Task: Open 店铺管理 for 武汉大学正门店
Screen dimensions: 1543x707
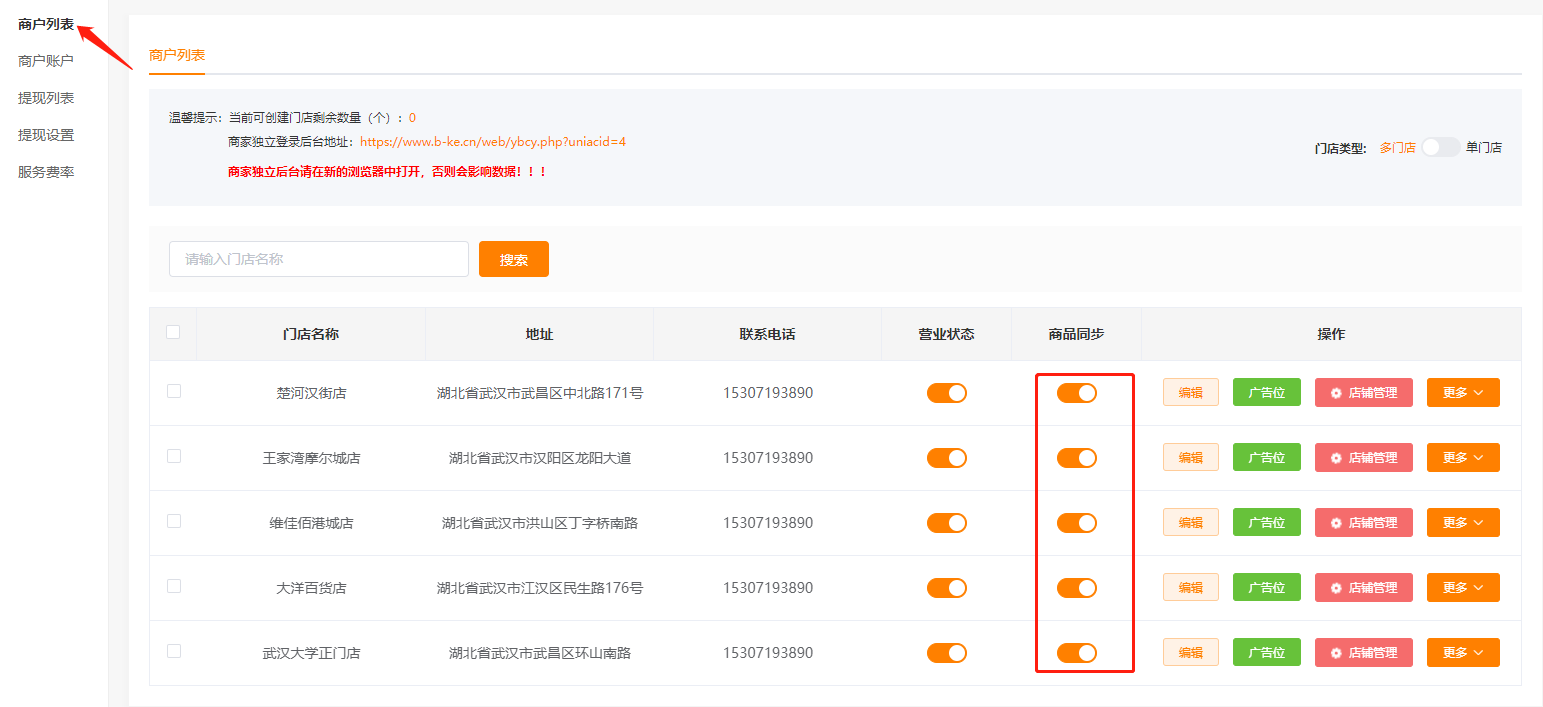Action: 1363,653
